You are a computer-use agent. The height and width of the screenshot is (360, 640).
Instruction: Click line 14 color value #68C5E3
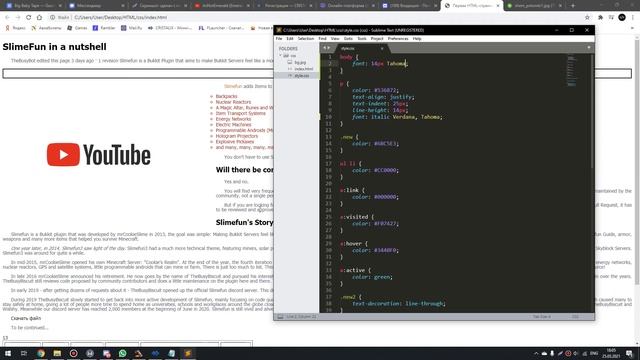click(x=385, y=144)
